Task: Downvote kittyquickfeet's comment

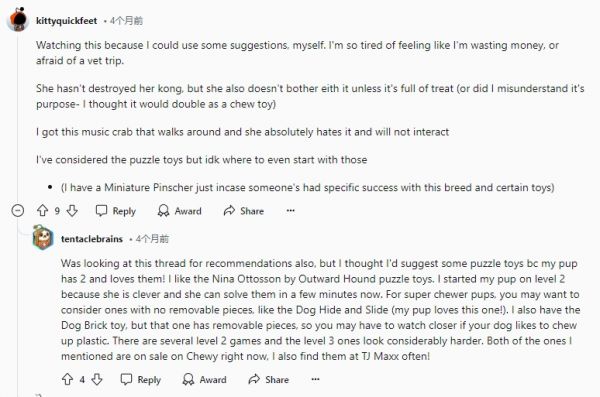Action: coord(72,211)
